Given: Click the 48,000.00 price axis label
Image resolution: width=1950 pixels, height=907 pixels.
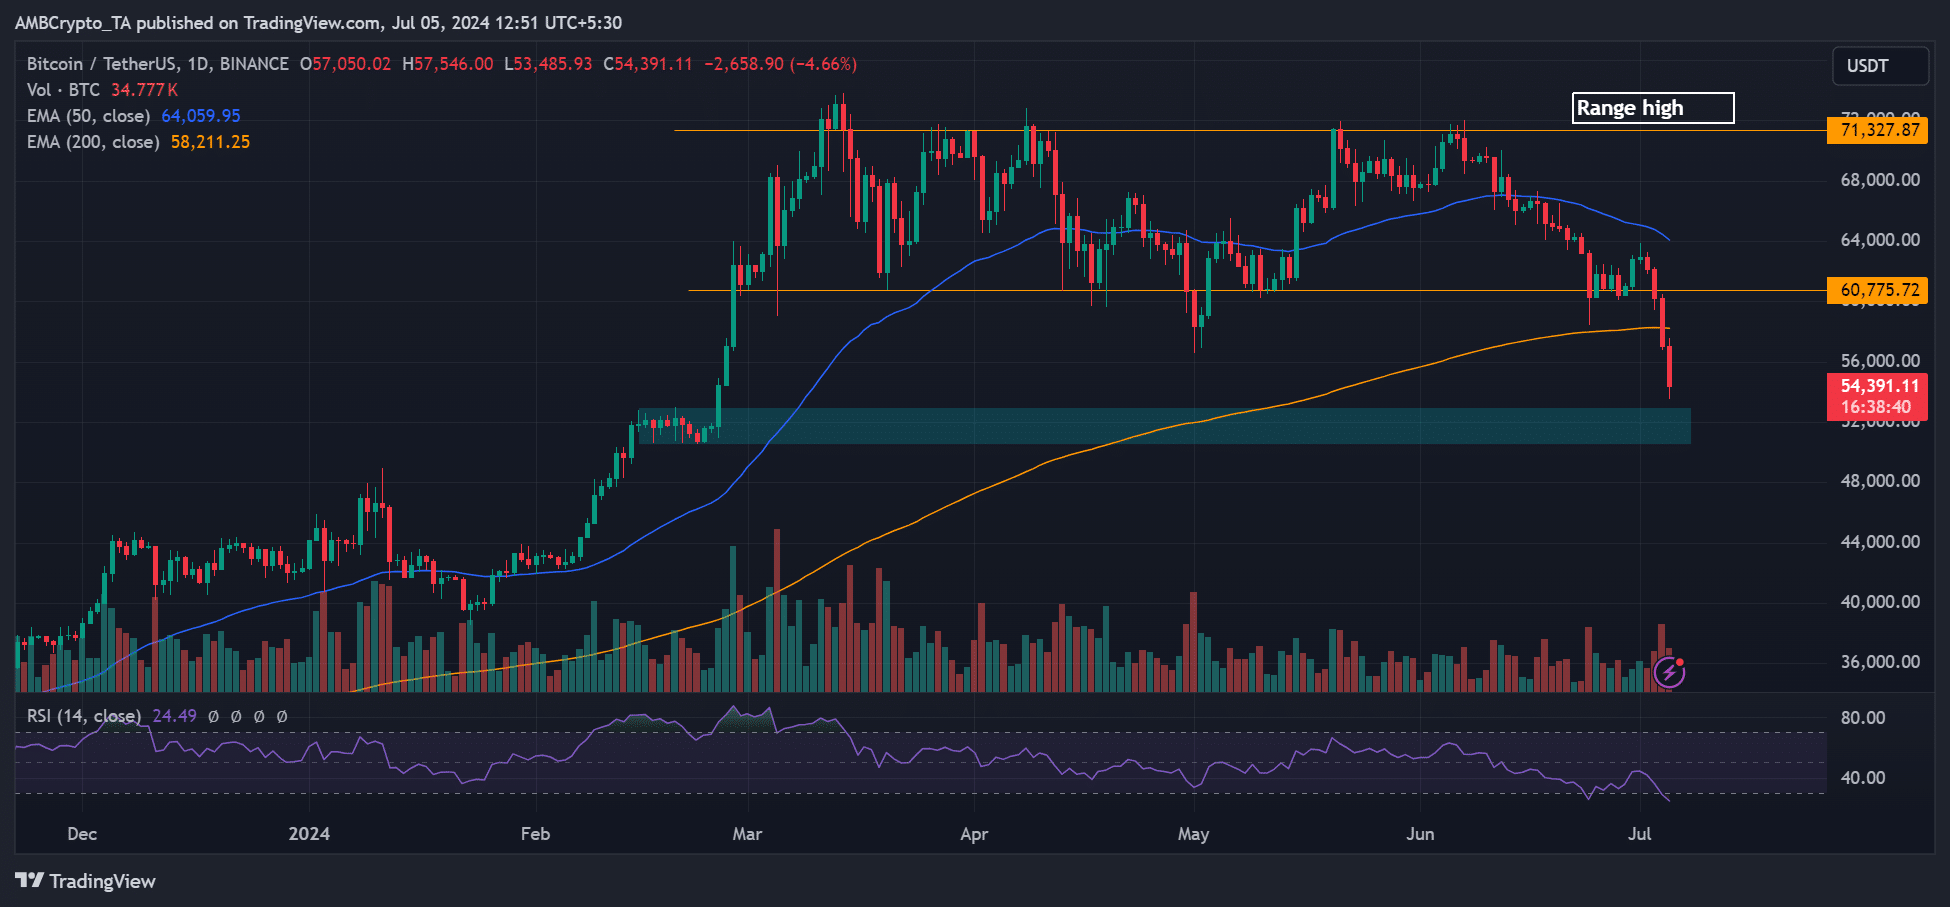Looking at the screenshot, I should 1880,481.
